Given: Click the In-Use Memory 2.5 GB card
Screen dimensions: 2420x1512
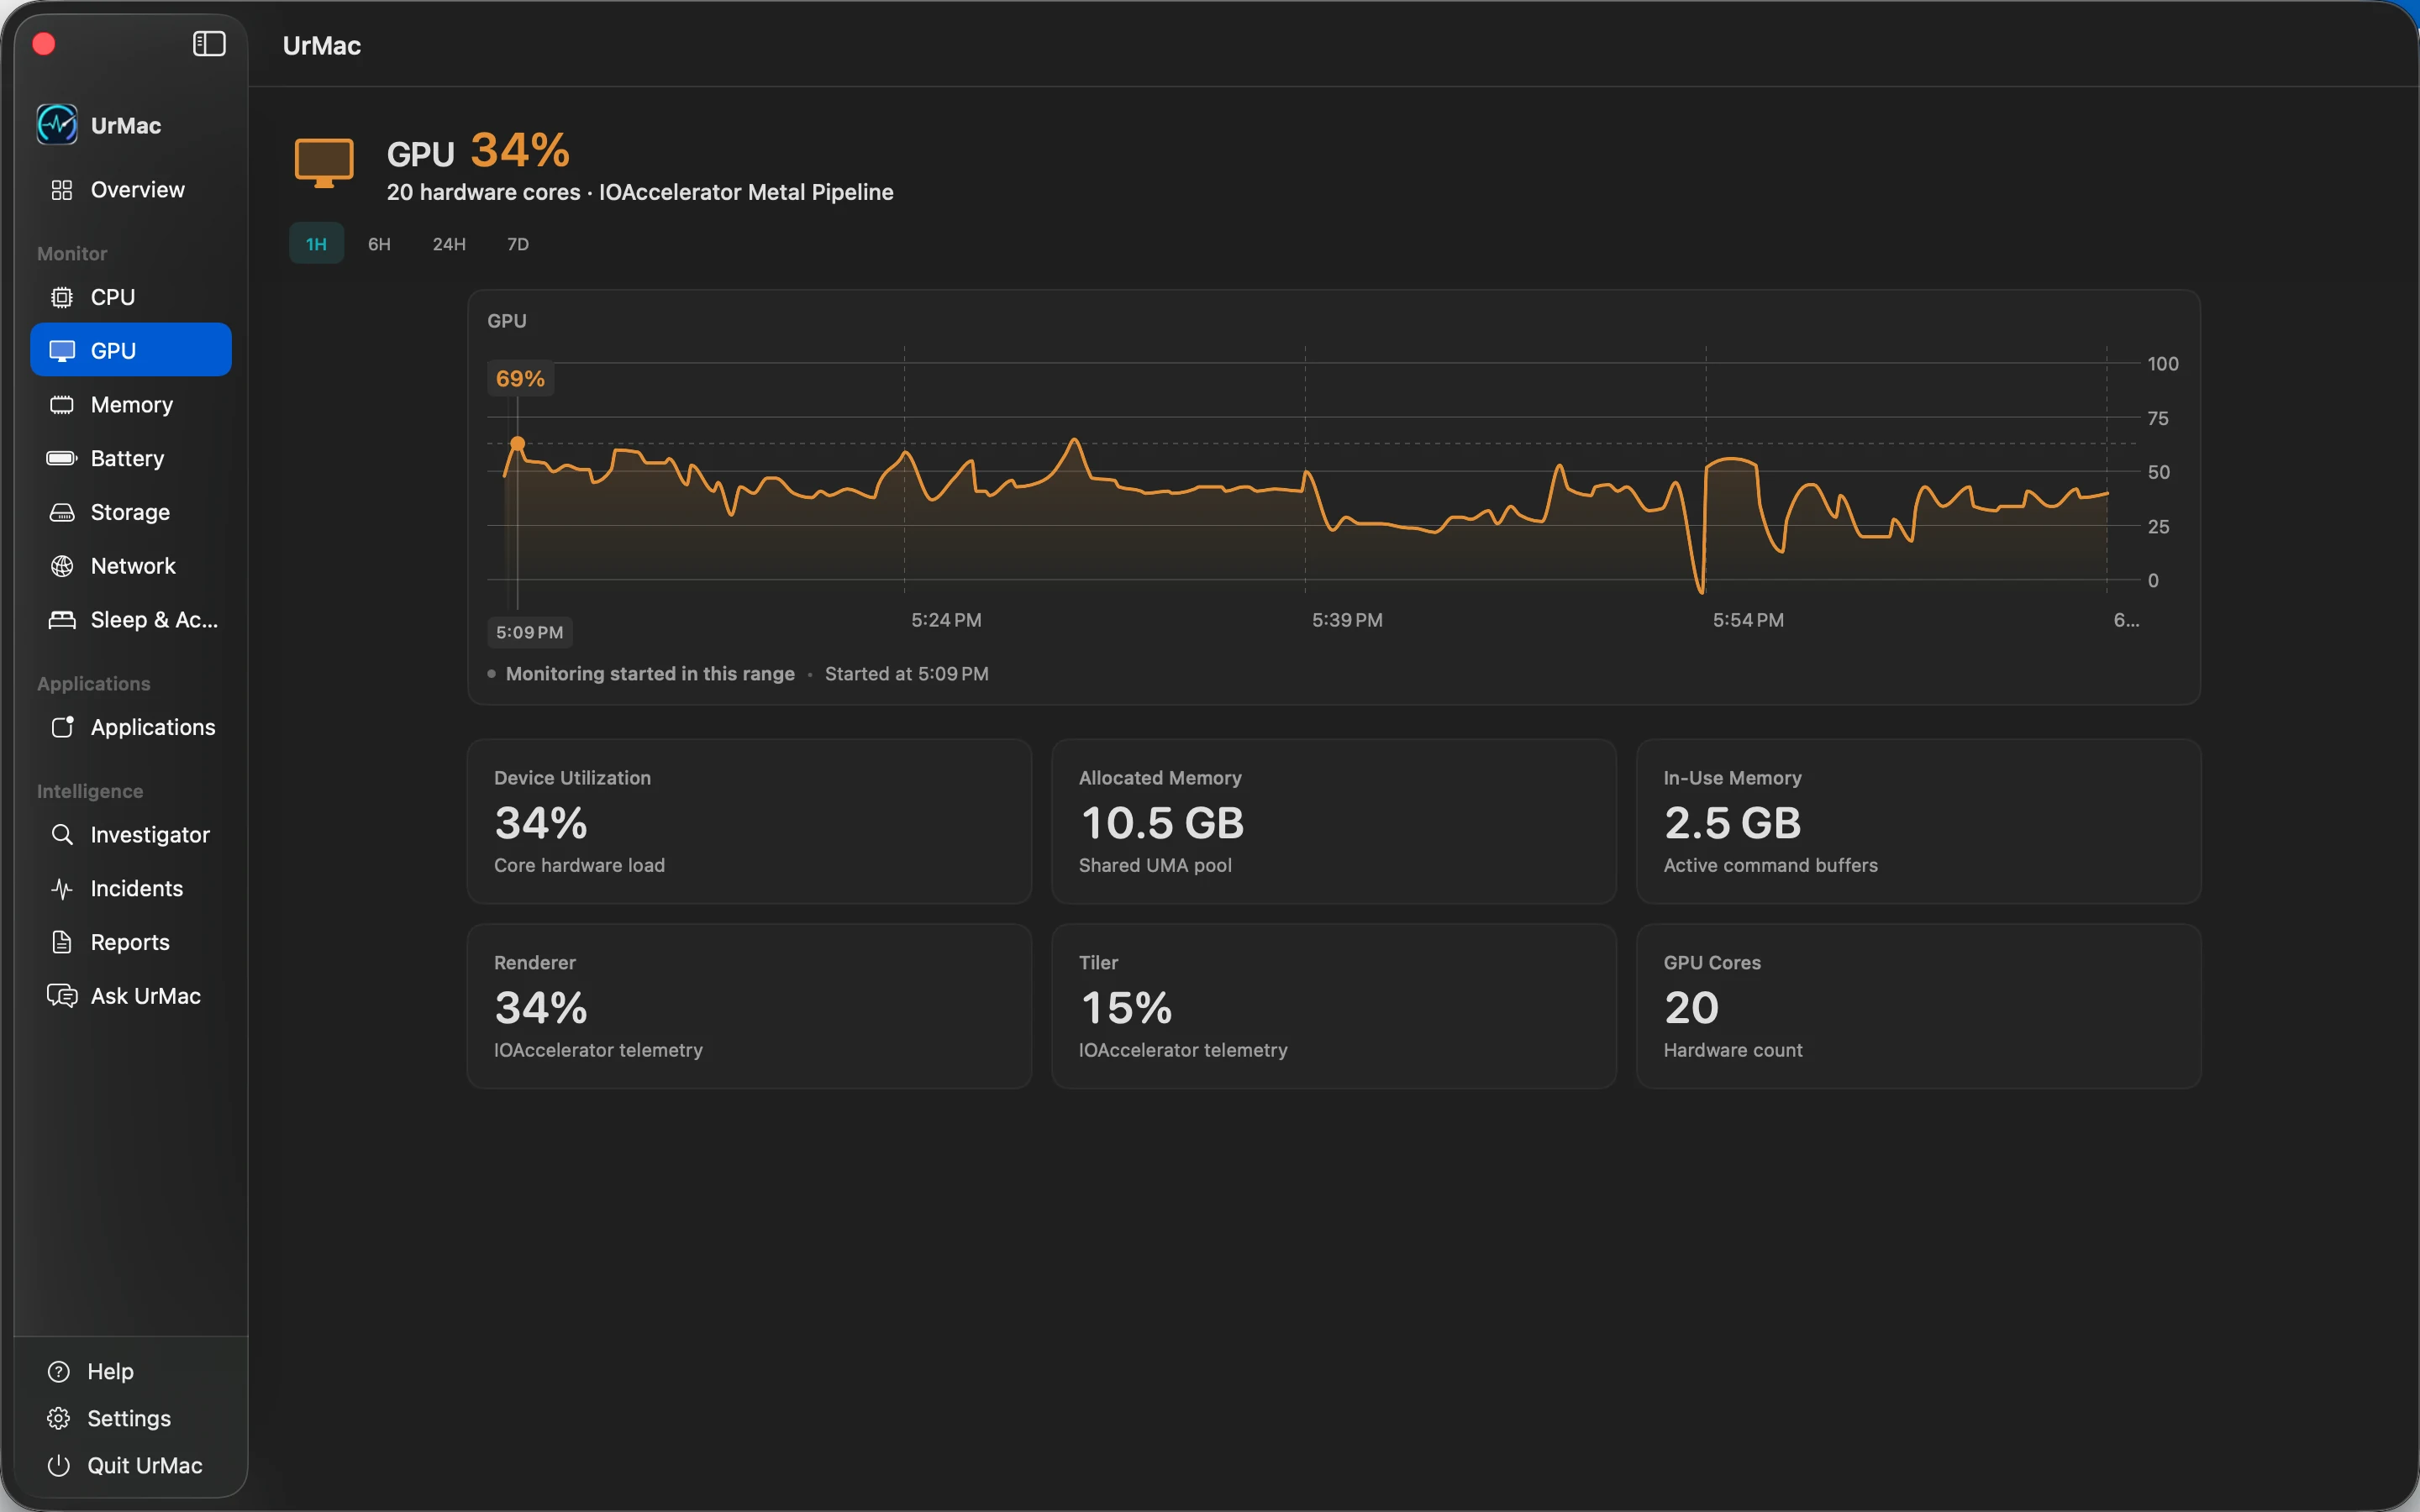Looking at the screenshot, I should click(x=1918, y=821).
